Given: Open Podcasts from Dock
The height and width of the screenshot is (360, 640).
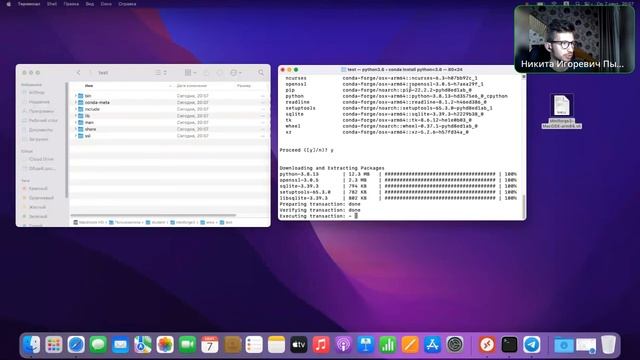Looking at the screenshot, I should [x=343, y=345].
